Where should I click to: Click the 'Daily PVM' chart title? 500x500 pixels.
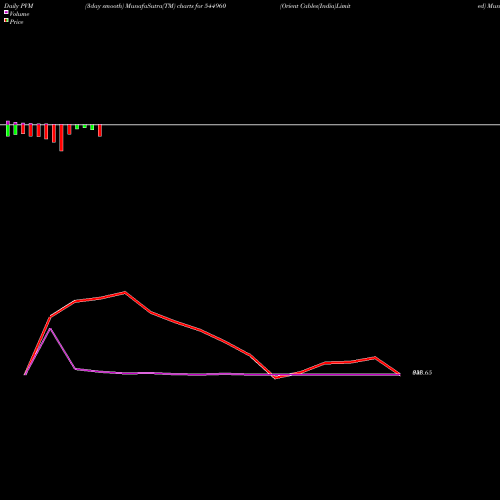click(x=19, y=6)
